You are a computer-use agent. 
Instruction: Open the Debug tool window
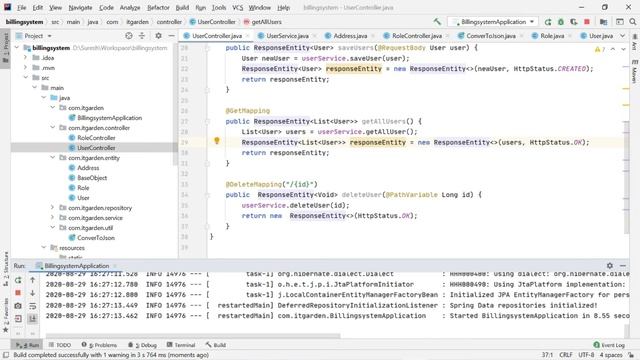click(x=142, y=345)
